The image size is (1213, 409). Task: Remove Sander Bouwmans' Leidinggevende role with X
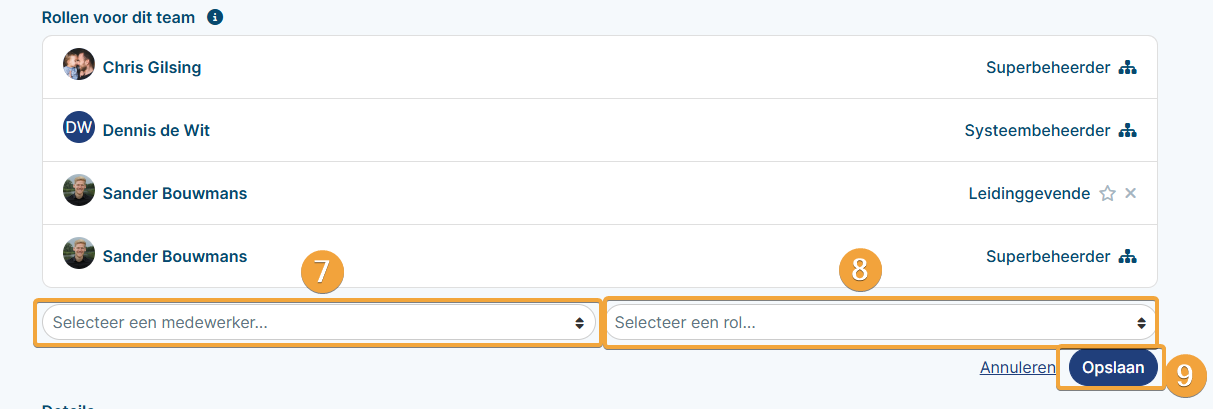click(x=1130, y=193)
